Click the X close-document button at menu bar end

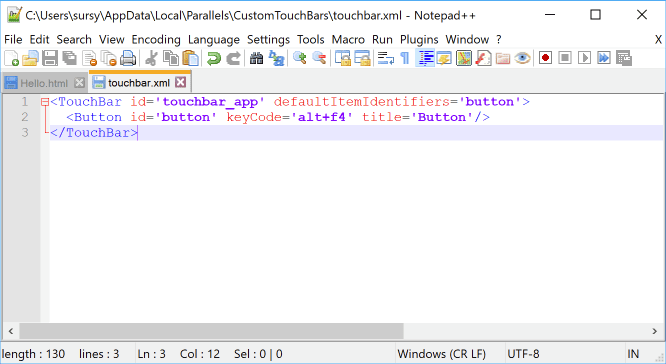pos(658,40)
